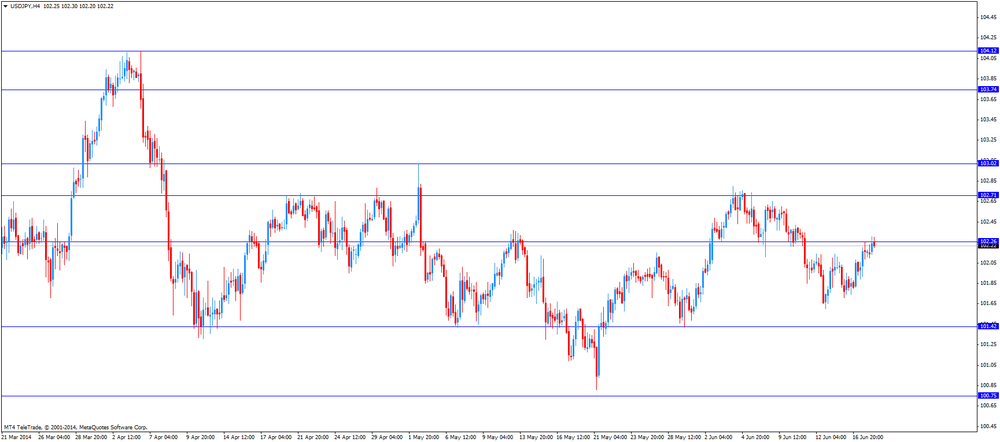Image resolution: width=1000 pixels, height=442 pixels.
Task: Click the small triangle beside USDJPY,H4 title
Action: point(6,5)
